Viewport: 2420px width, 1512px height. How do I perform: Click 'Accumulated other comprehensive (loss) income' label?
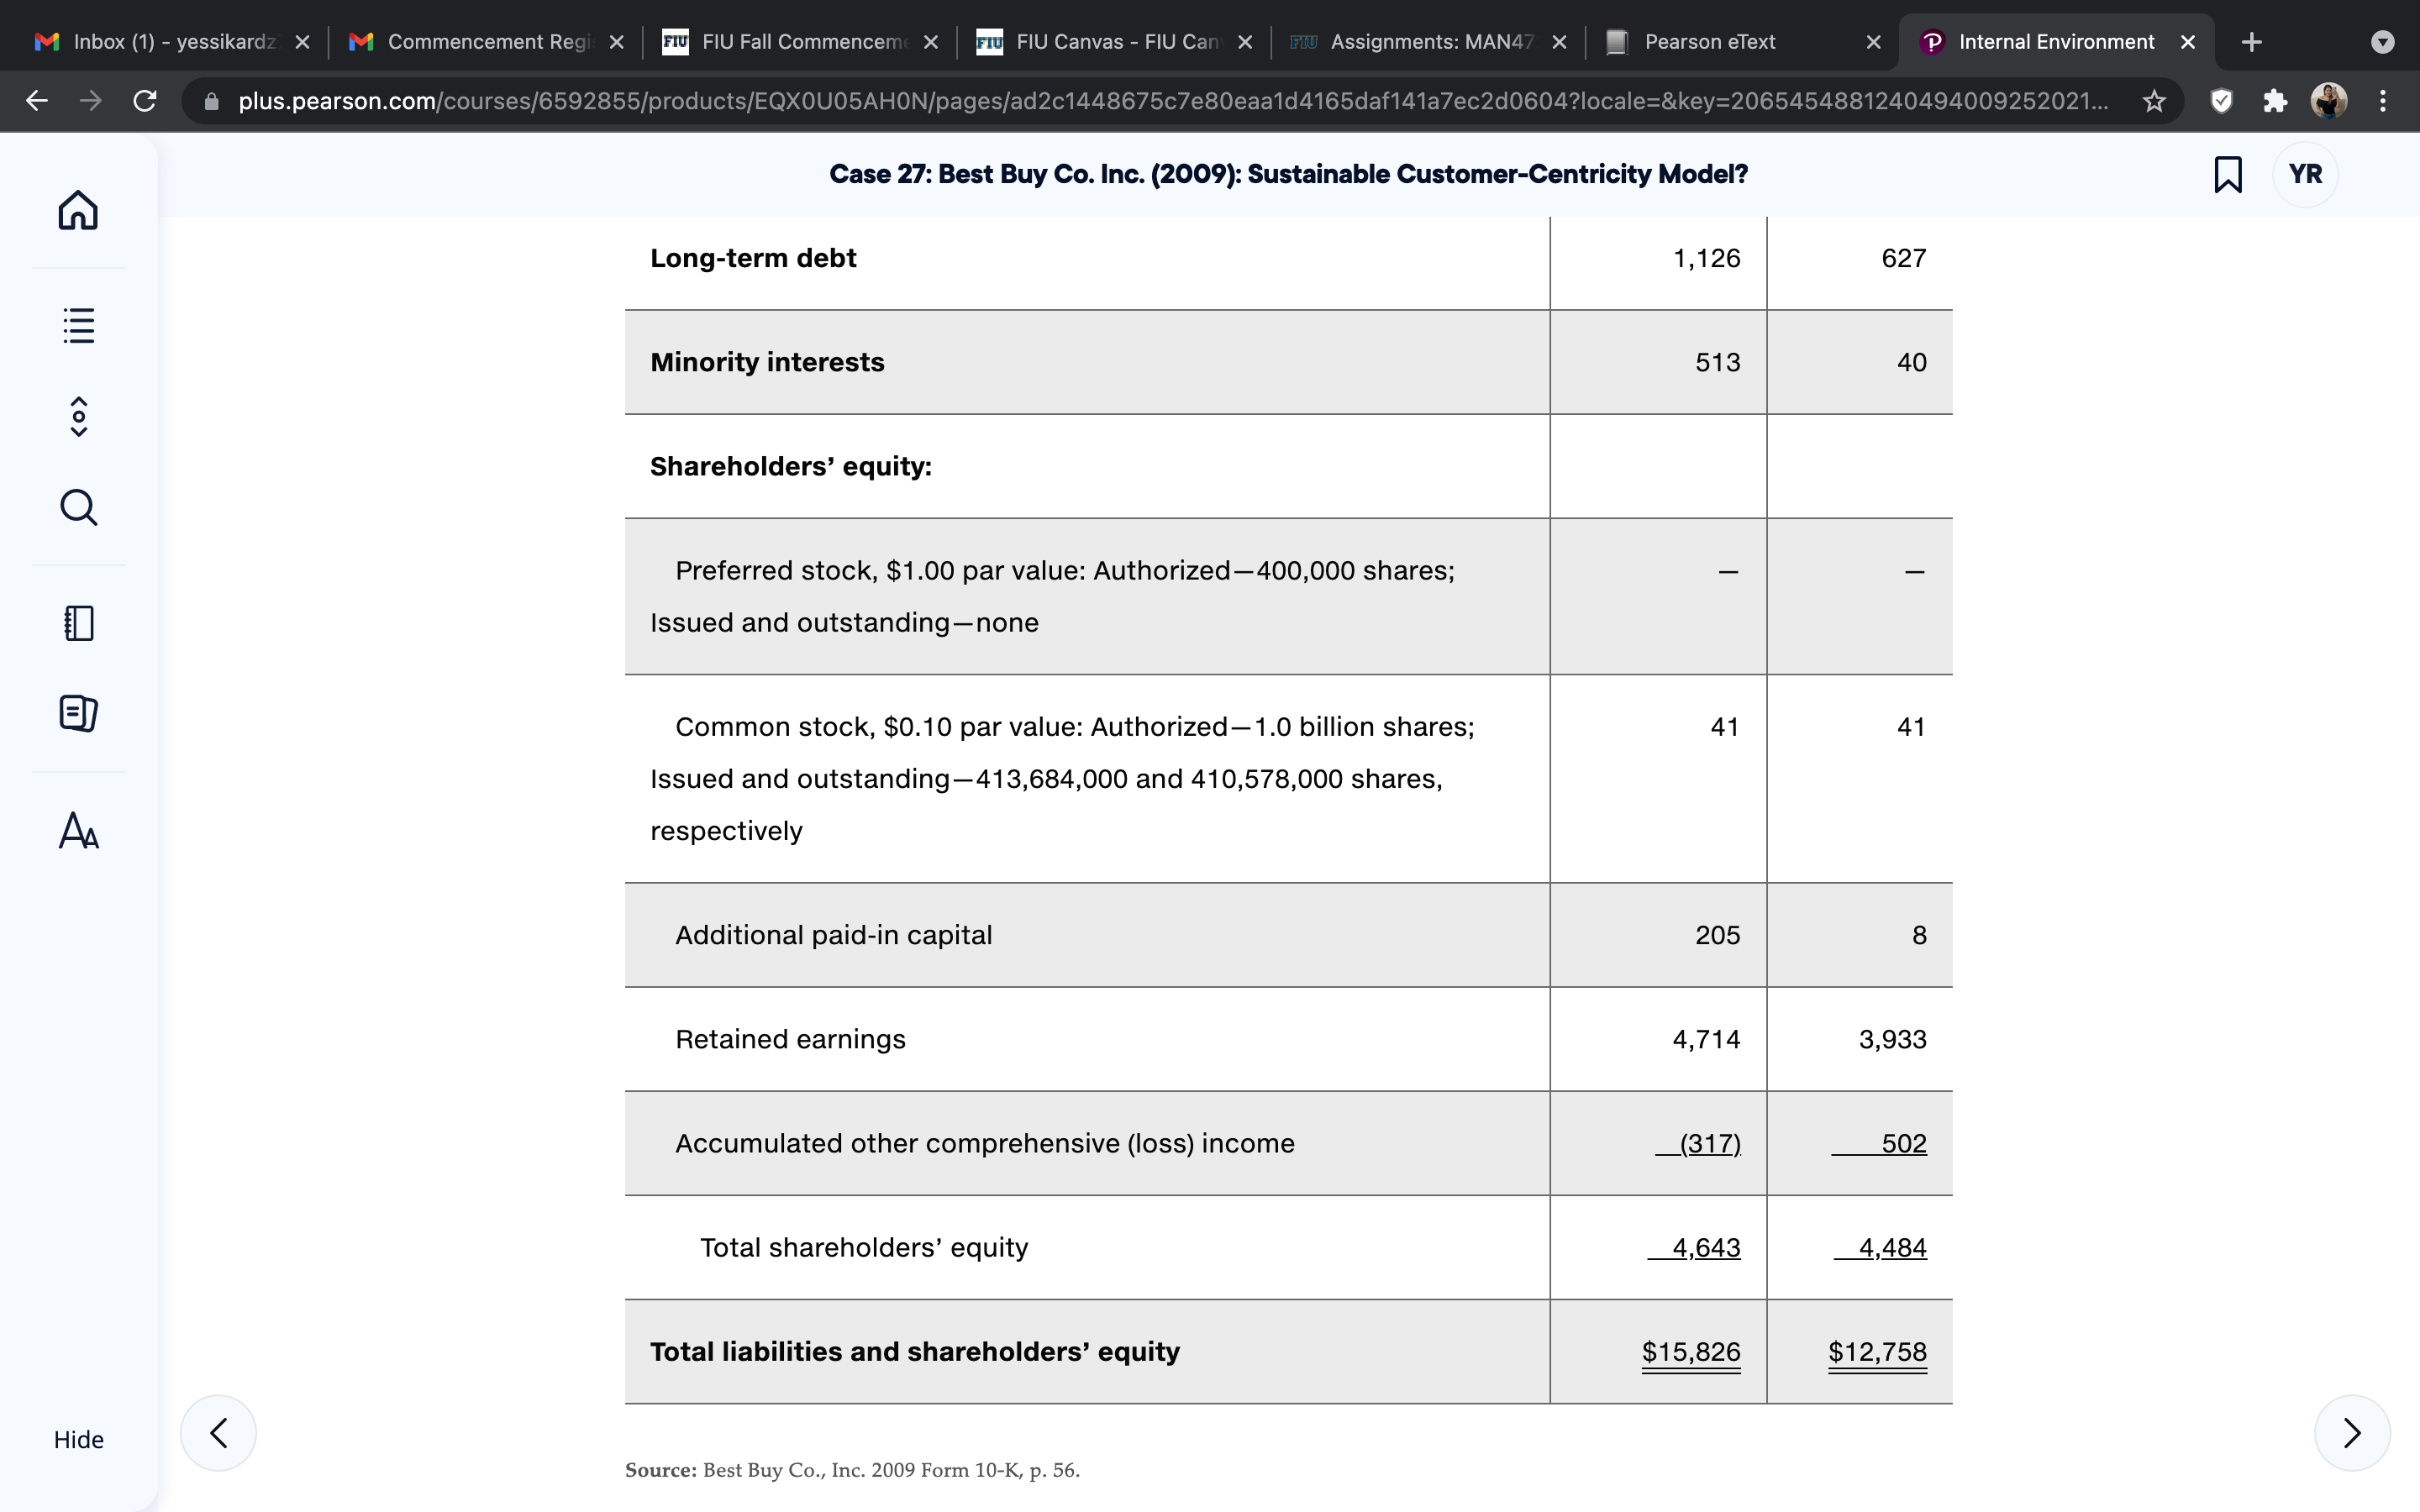coord(985,1143)
